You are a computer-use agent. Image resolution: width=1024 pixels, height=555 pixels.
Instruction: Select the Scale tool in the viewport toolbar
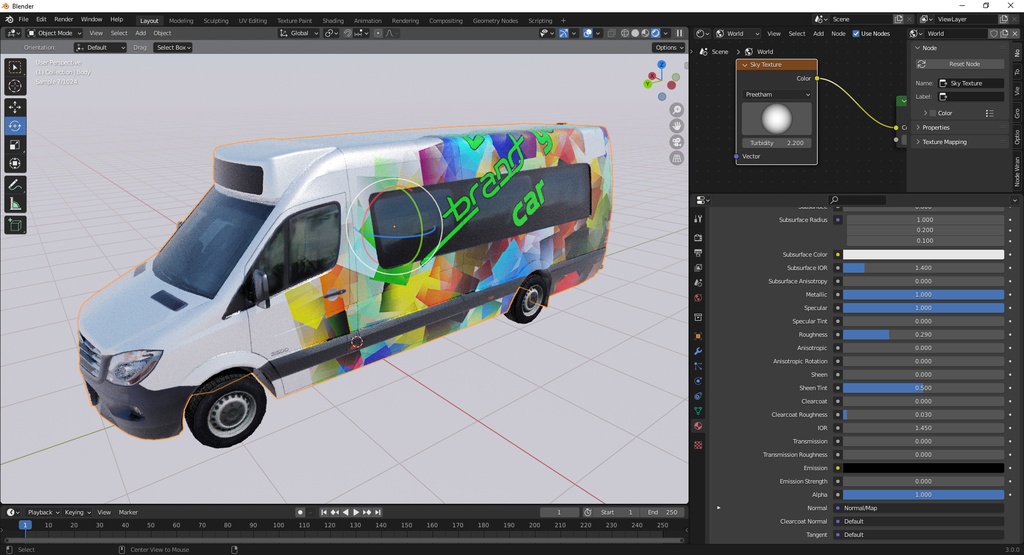pos(15,145)
